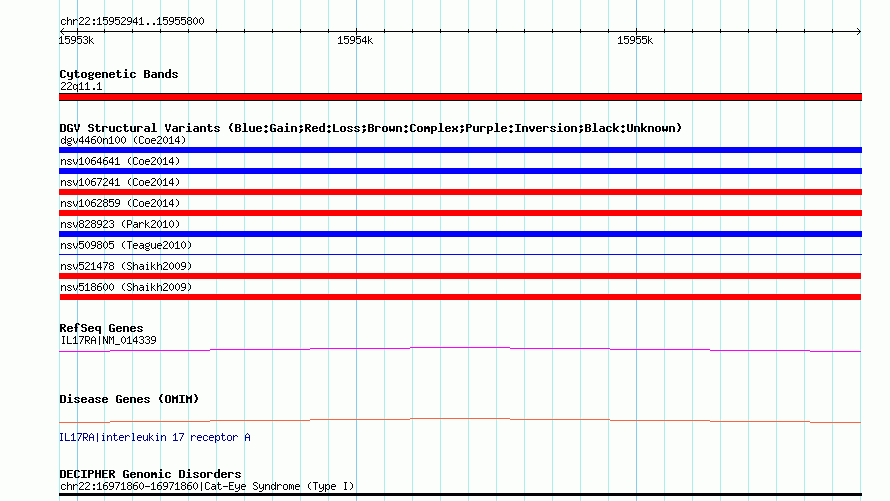The width and height of the screenshot is (890, 501).
Task: Click the DECIPHER Genomic Disorders track title
Action: coord(150,474)
